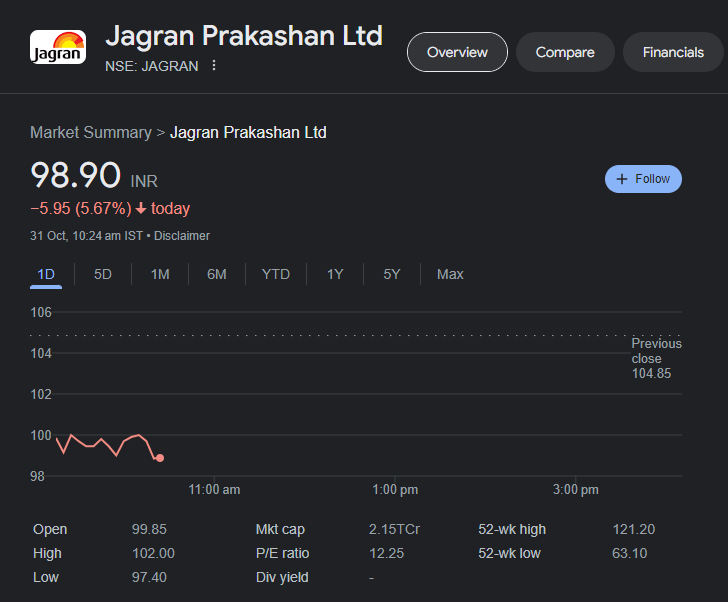This screenshot has width=728, height=602.
Task: Choose the YTD chart range
Action: pos(276,274)
